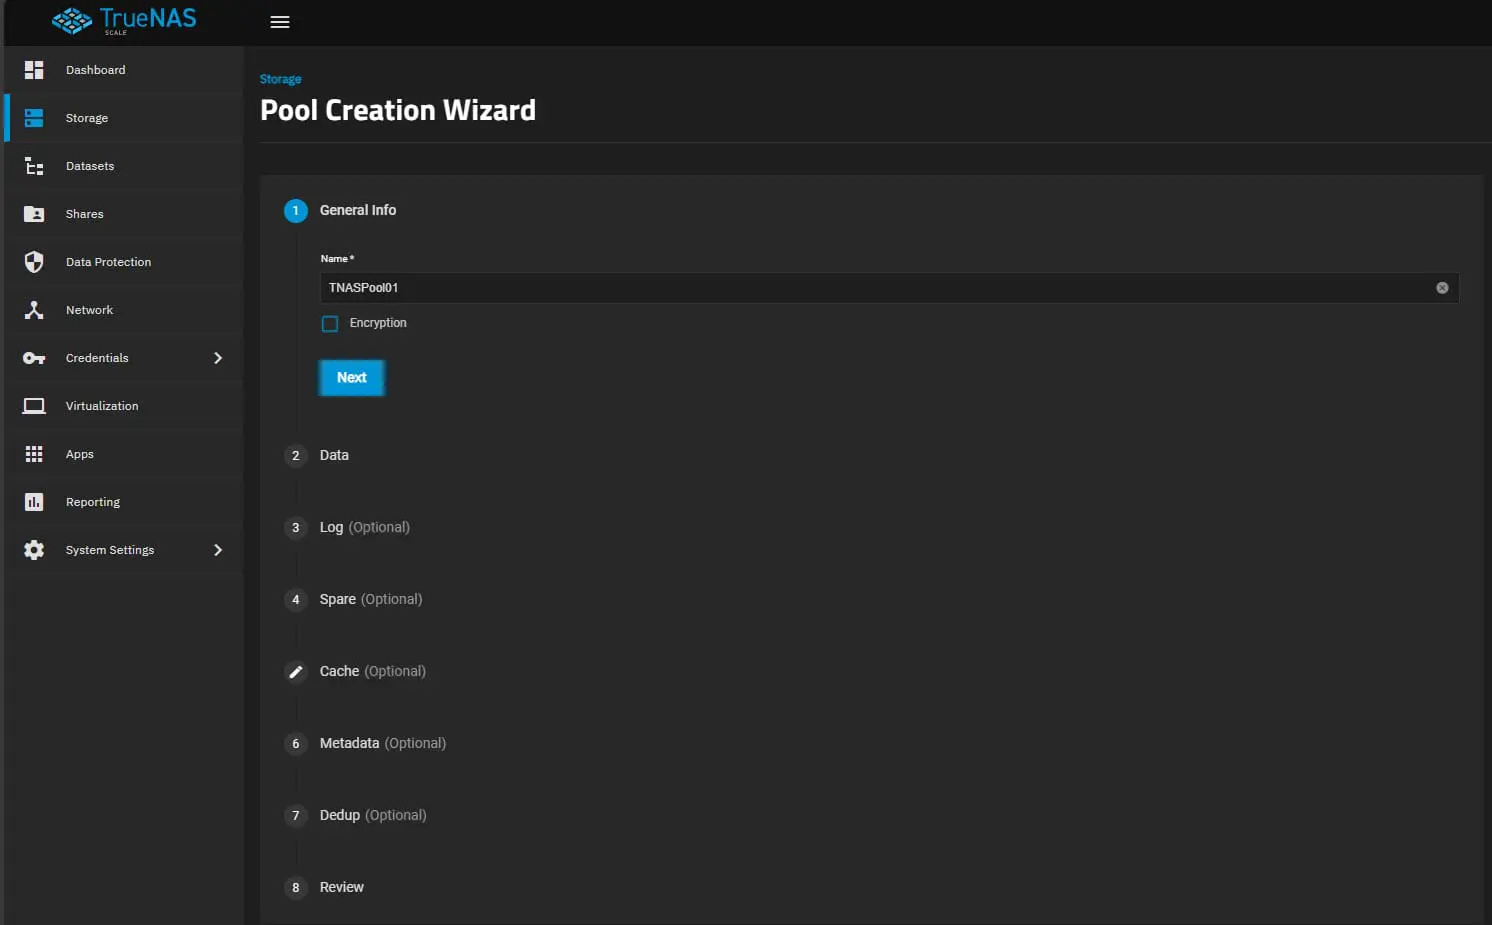
Task: Open Credentials in the sidebar
Action: click(124, 358)
